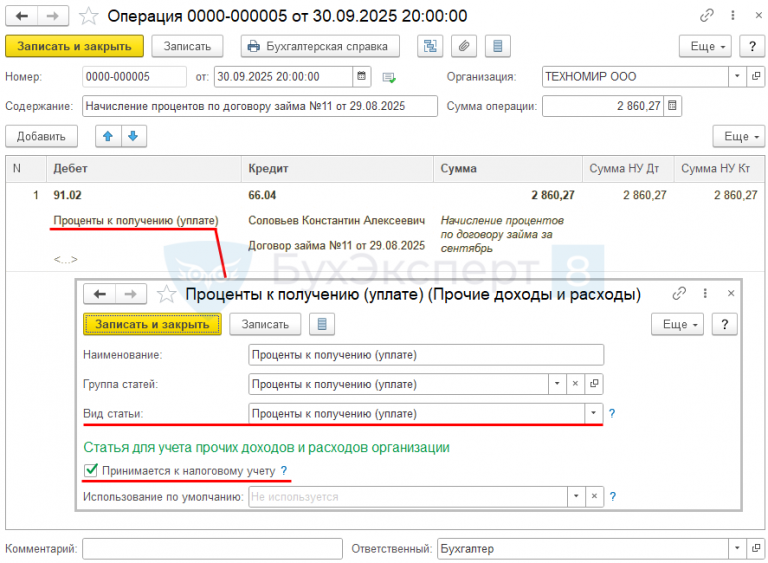Image resolution: width=768 pixels, height=563 pixels.
Task: Go forward in the Проценты к получению dialog
Action: point(130,294)
